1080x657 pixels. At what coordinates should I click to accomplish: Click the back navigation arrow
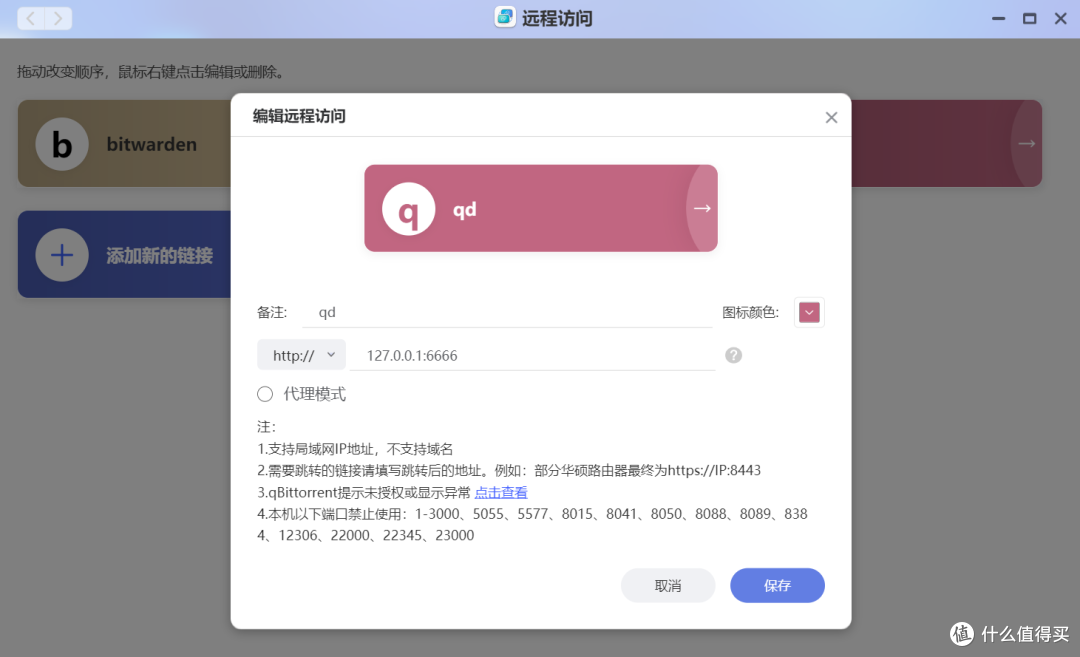point(31,19)
